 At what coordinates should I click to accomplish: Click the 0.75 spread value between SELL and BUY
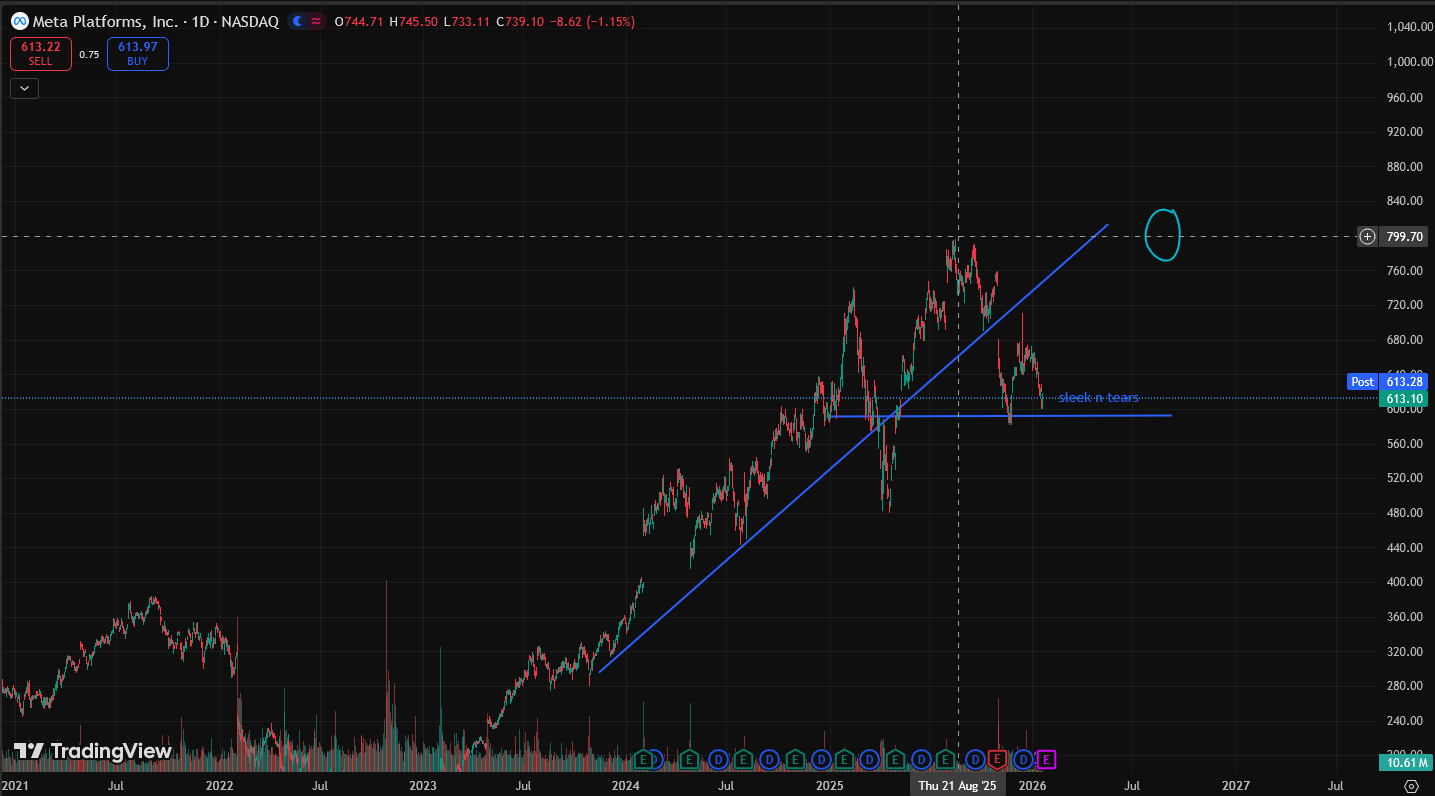pyautogui.click(x=89, y=55)
